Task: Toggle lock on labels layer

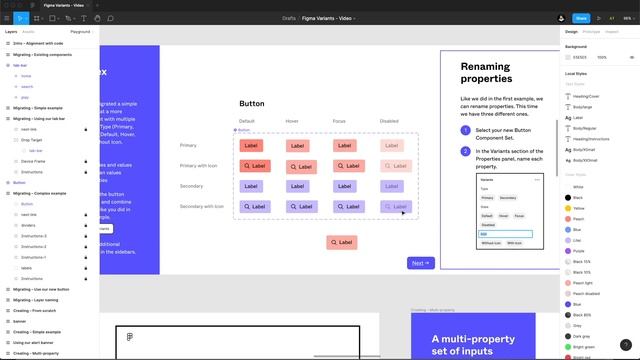Action: click(x=86, y=268)
